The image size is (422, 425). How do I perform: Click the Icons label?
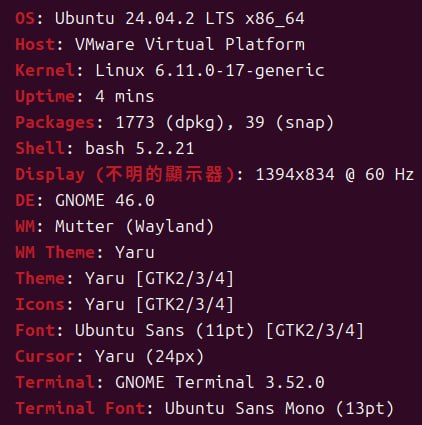40,304
